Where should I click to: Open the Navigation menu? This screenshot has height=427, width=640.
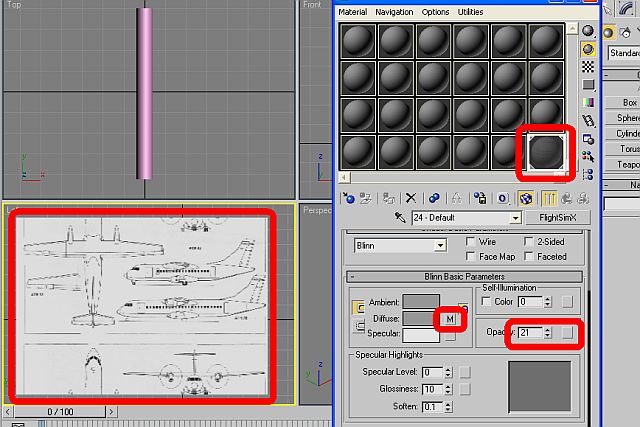click(394, 12)
